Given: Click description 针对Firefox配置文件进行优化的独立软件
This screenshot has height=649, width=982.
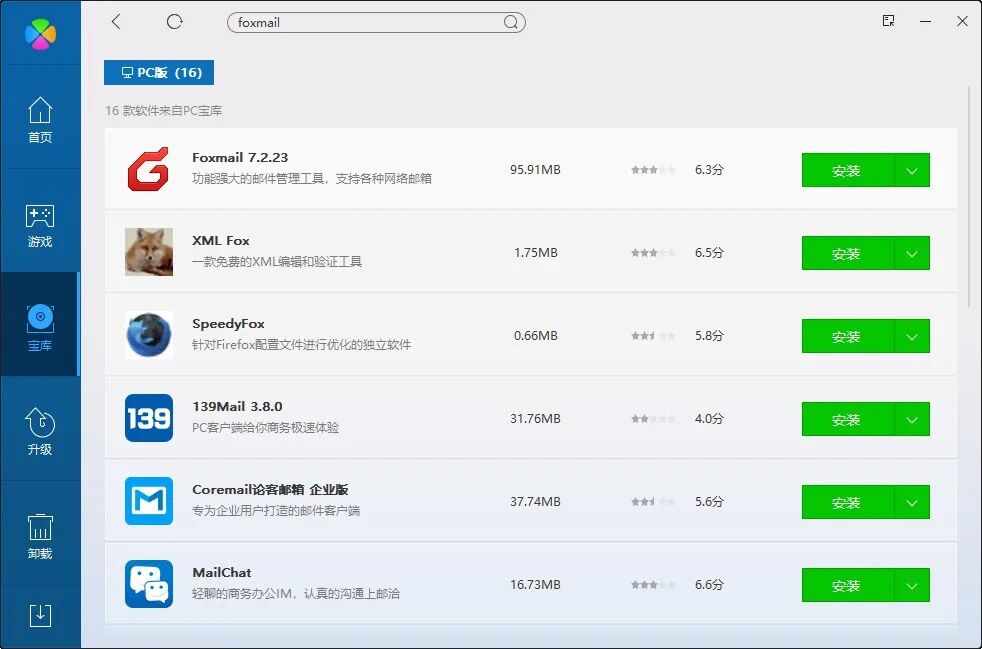Looking at the screenshot, I should (x=301, y=345).
